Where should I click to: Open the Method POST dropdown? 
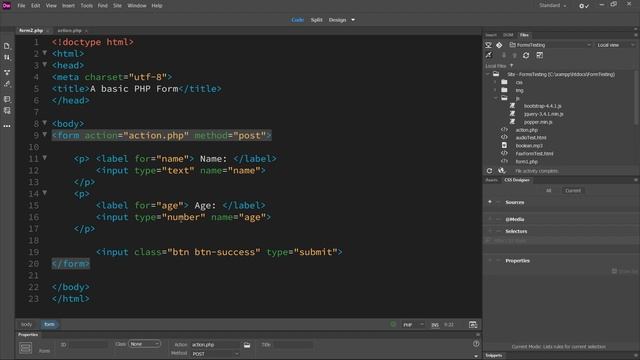[x=215, y=354]
